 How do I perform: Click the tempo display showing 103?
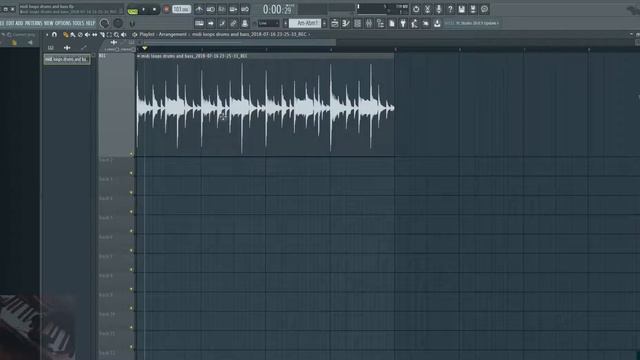click(181, 9)
